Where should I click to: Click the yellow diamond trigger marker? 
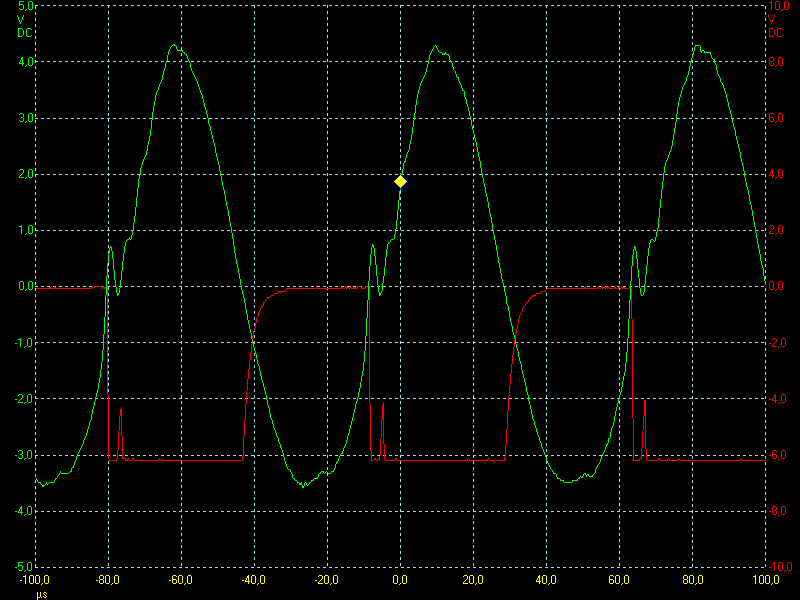pyautogui.click(x=401, y=182)
